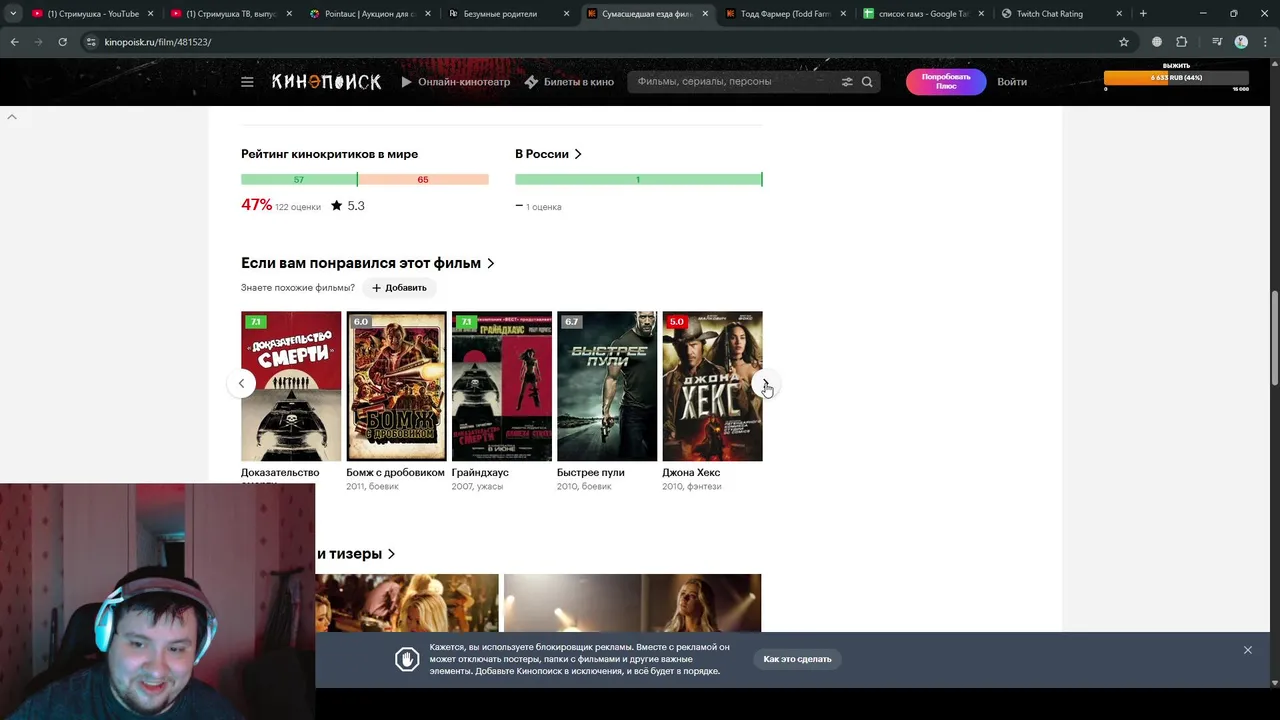The height and width of the screenshot is (720, 1280).
Task: Open Бомж с дробовиком poster
Action: tap(396, 386)
